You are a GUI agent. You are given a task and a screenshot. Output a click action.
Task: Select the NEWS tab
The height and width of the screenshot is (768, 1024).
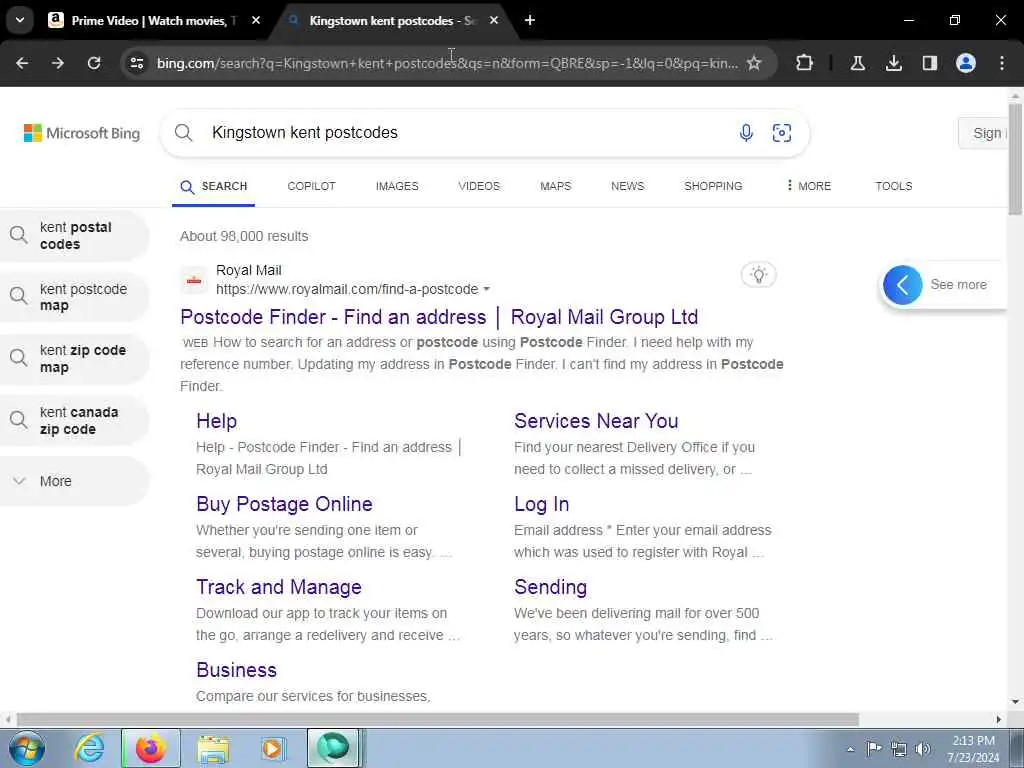point(628,186)
